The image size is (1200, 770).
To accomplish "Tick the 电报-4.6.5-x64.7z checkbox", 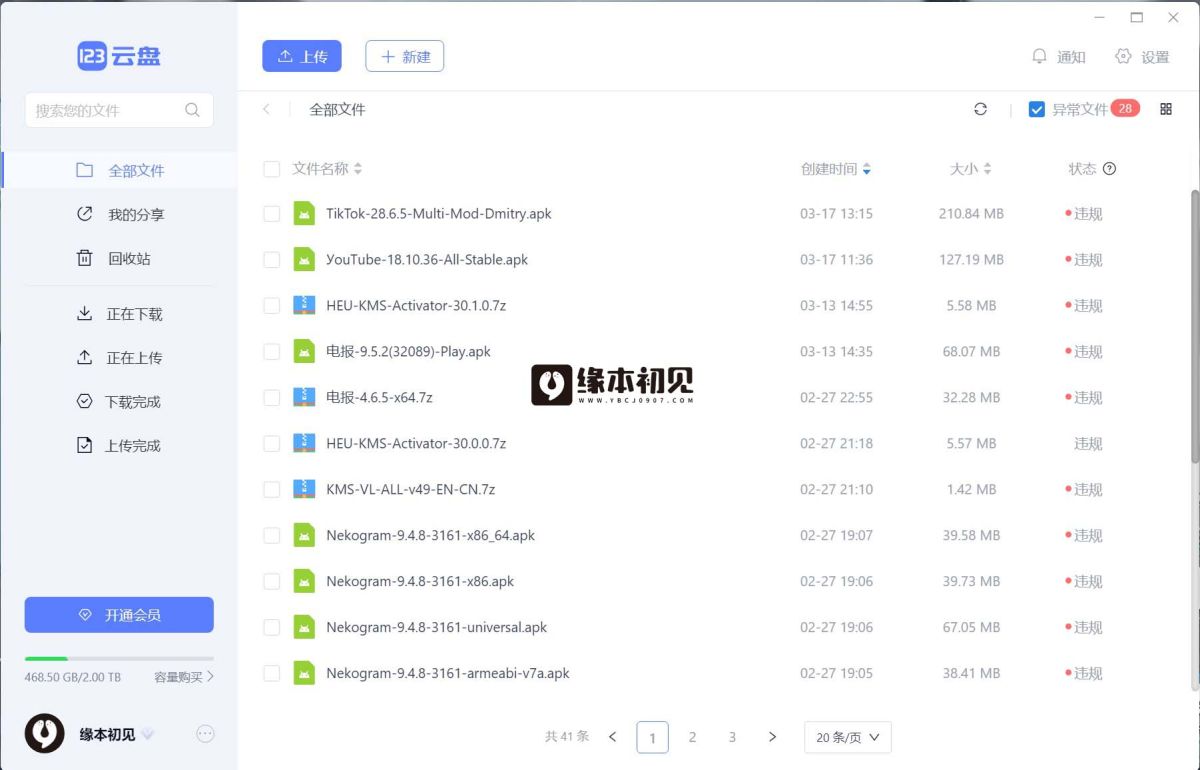I will pos(271,397).
